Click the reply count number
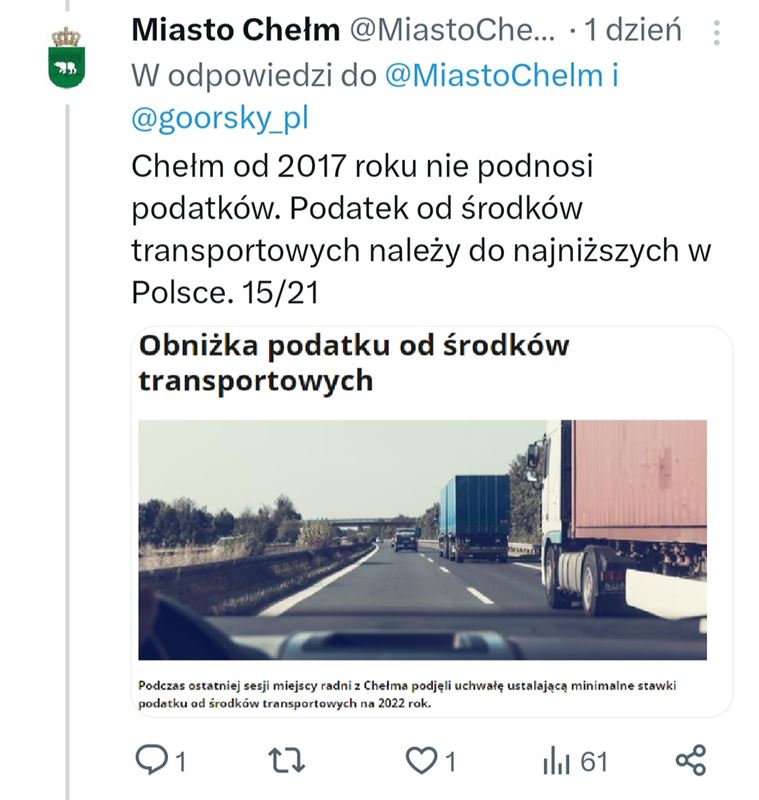This screenshot has height=800, width=759. [x=181, y=762]
